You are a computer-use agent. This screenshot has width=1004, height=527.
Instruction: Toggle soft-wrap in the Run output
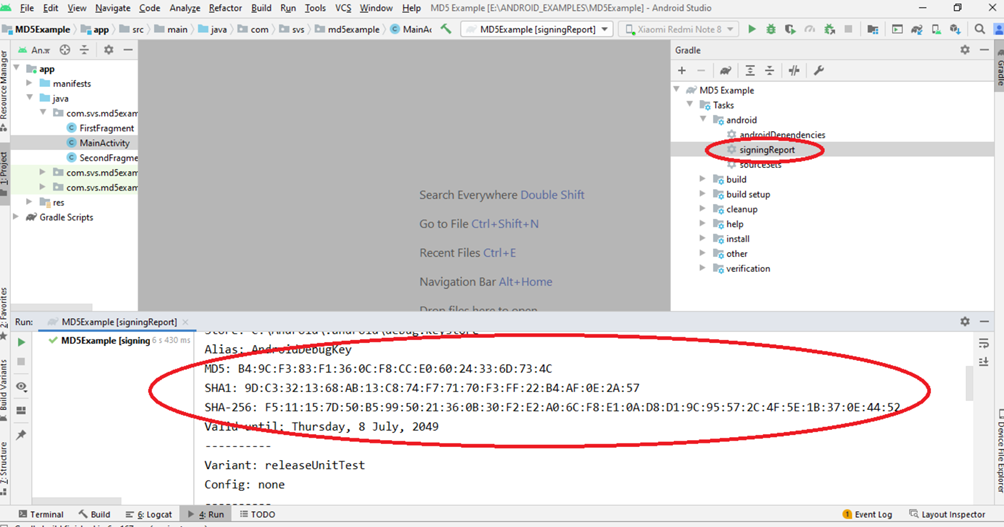point(985,342)
